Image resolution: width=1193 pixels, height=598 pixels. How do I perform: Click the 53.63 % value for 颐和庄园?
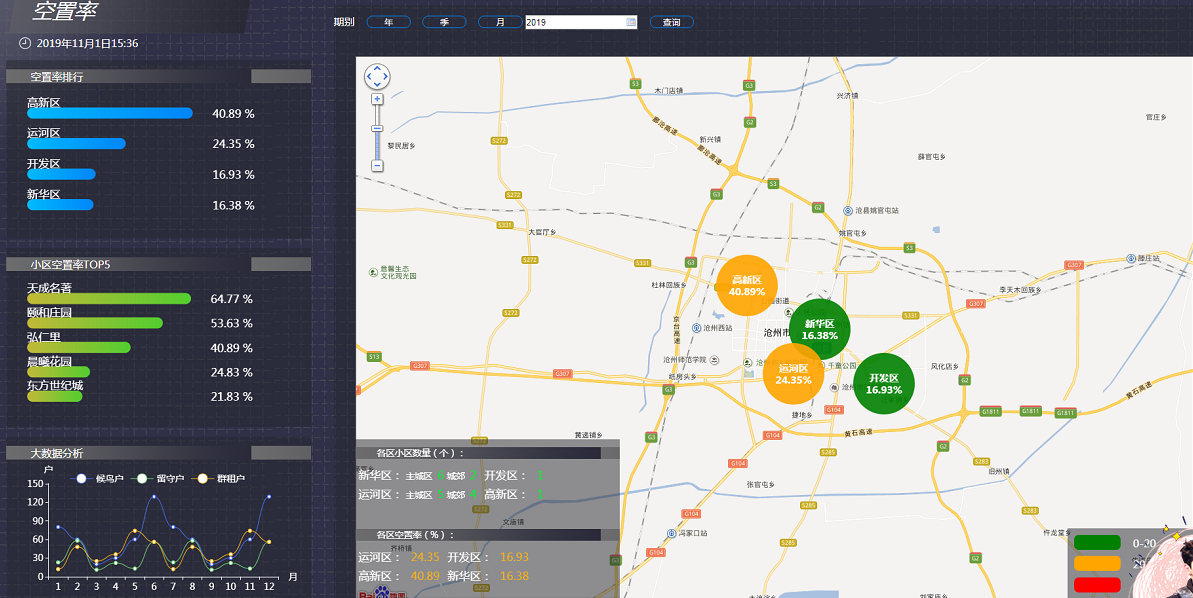coord(232,323)
